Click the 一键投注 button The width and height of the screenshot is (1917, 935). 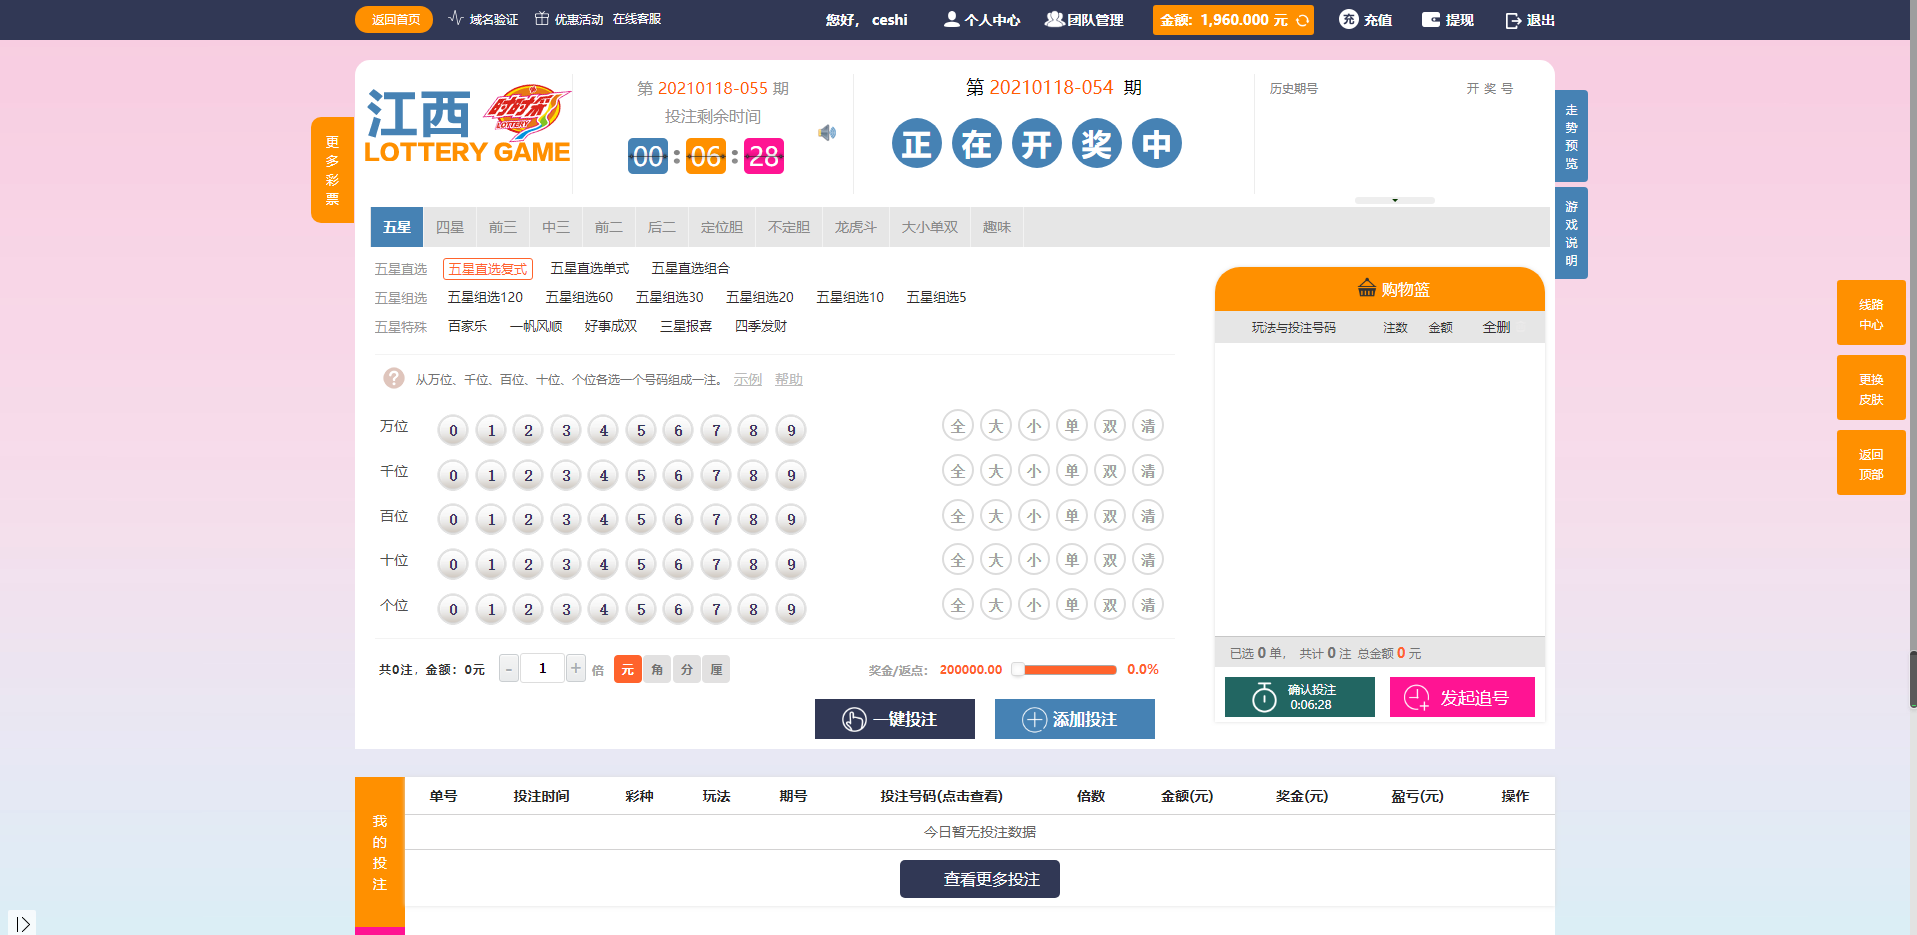[894, 719]
